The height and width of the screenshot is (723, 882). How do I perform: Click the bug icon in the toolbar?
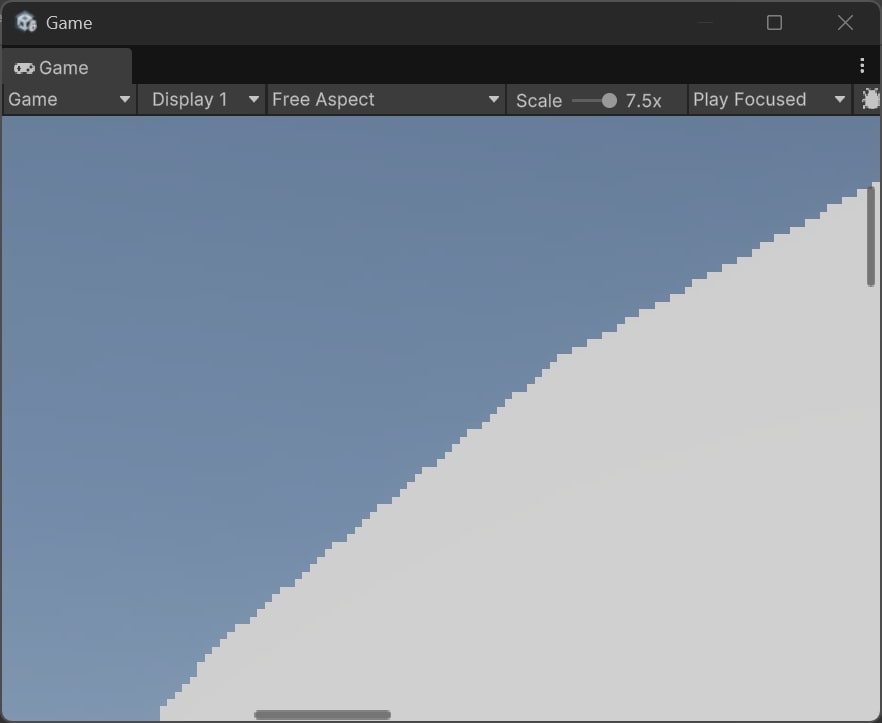(870, 100)
